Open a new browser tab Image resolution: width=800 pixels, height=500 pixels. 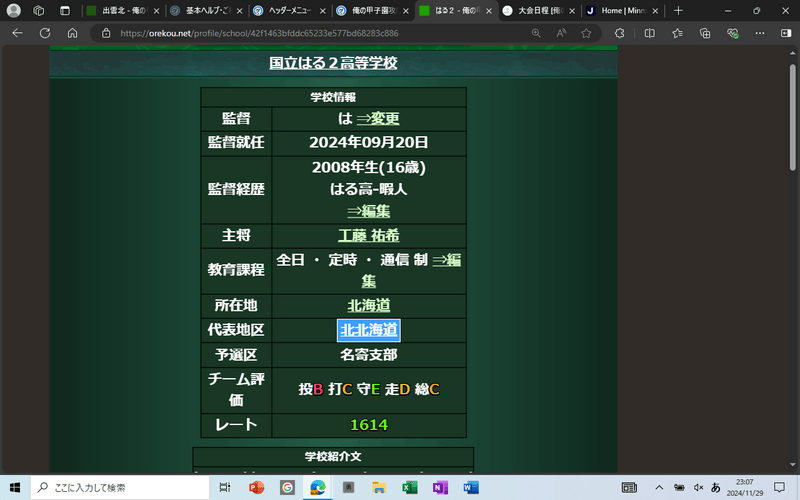[x=678, y=10]
